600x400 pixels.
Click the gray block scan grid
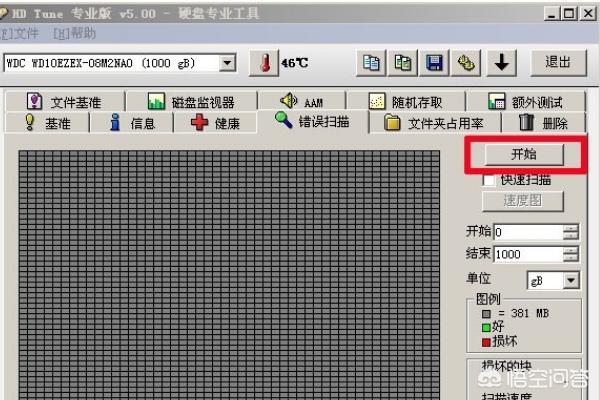(229, 275)
